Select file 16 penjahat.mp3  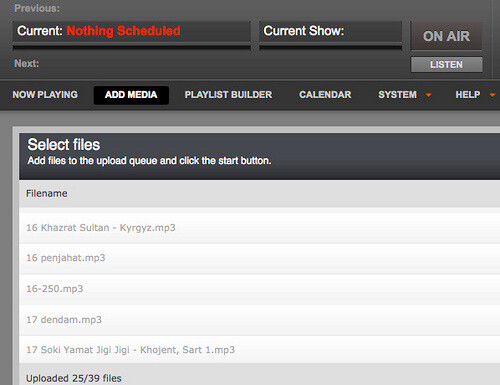pos(259,258)
